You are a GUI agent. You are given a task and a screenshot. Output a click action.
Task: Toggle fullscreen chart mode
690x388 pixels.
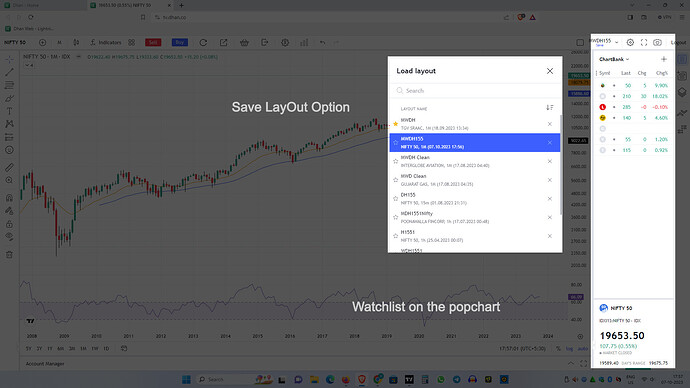point(644,42)
